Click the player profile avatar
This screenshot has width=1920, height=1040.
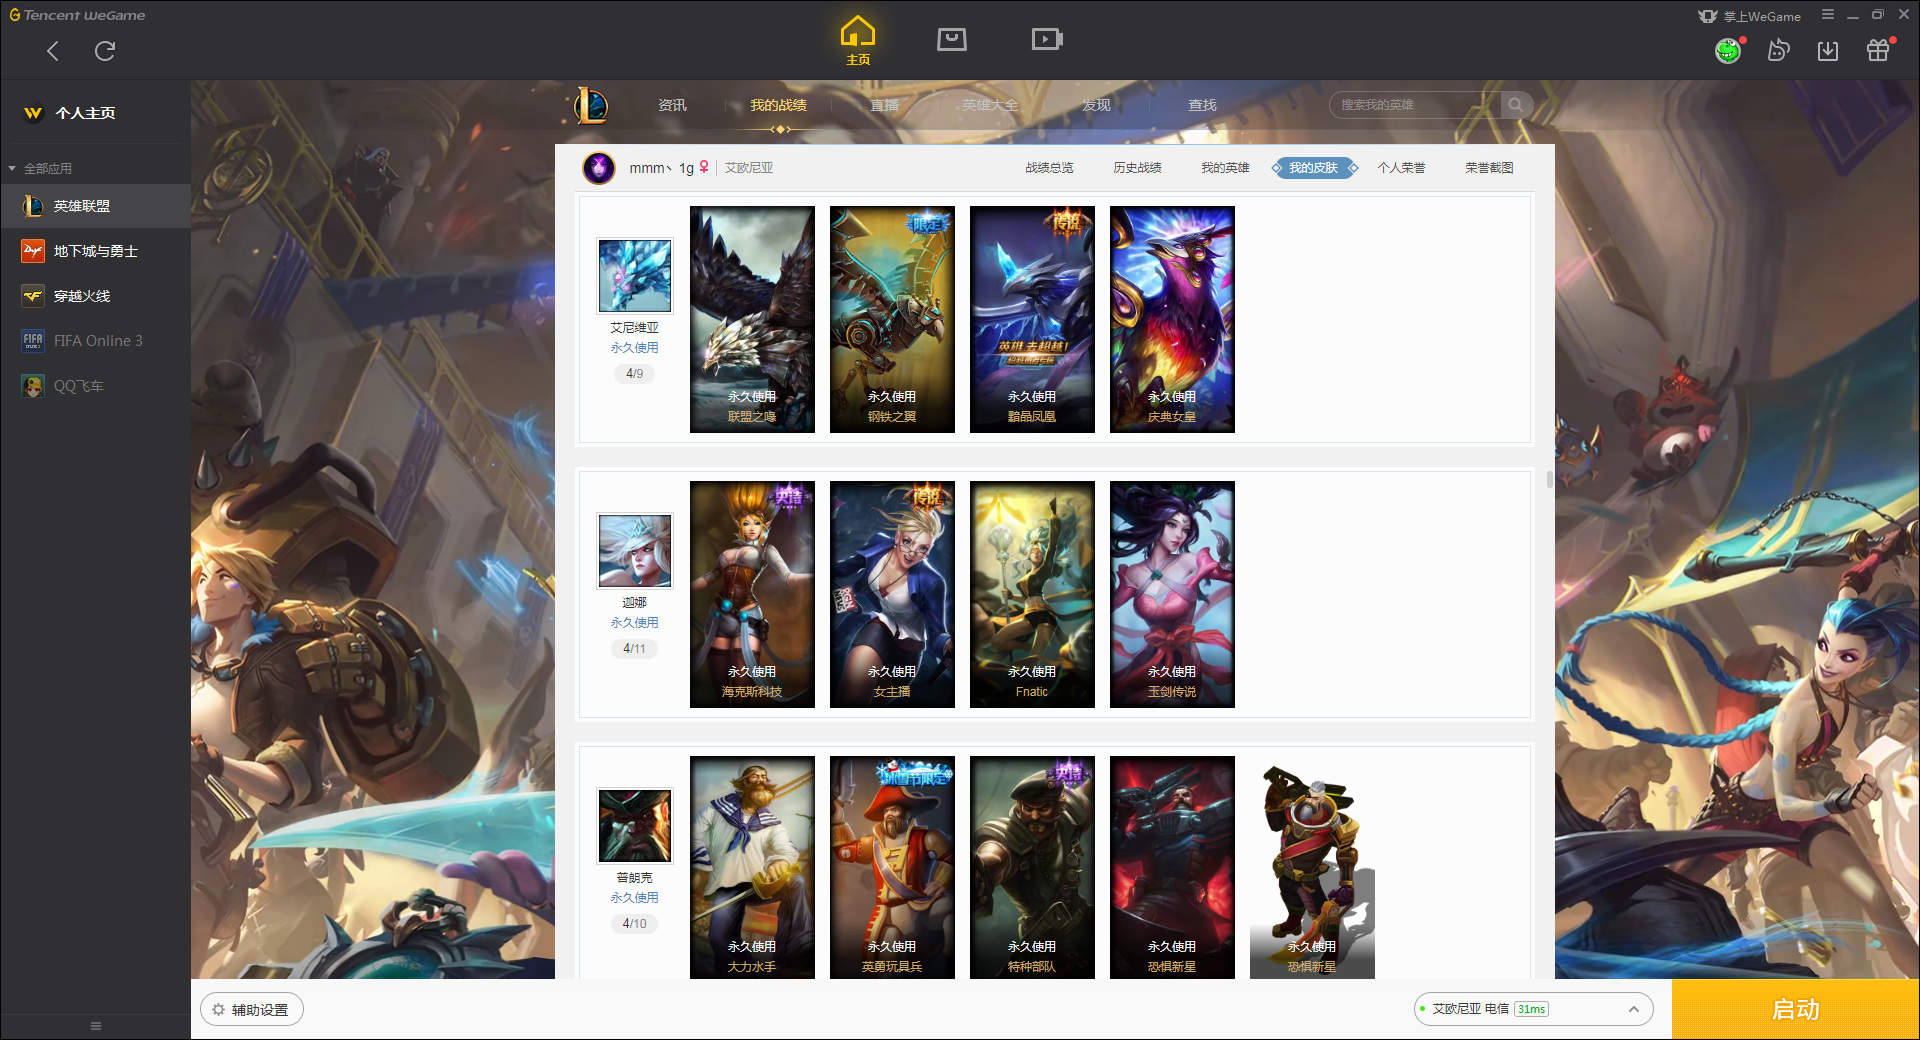click(599, 167)
